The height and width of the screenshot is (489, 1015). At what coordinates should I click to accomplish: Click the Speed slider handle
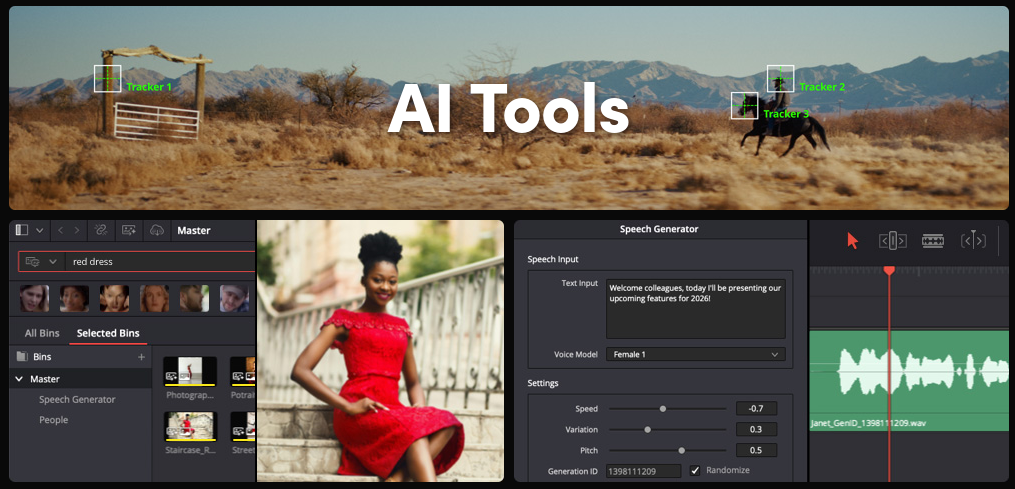[x=662, y=409]
